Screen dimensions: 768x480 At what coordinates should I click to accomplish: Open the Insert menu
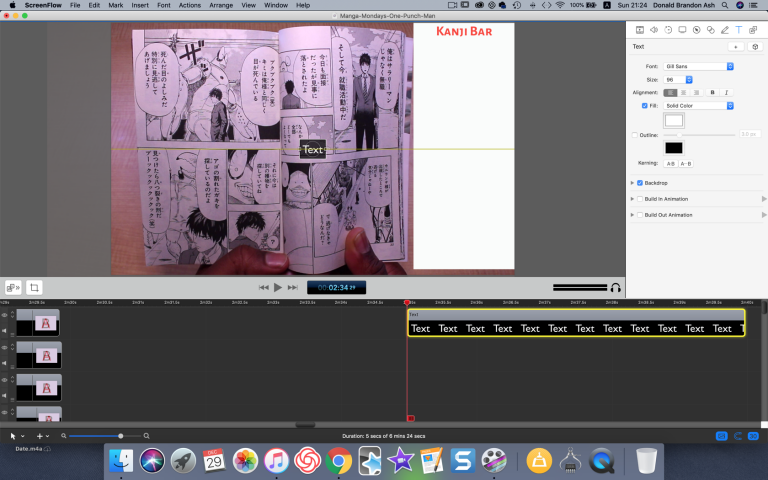pos(140,5)
